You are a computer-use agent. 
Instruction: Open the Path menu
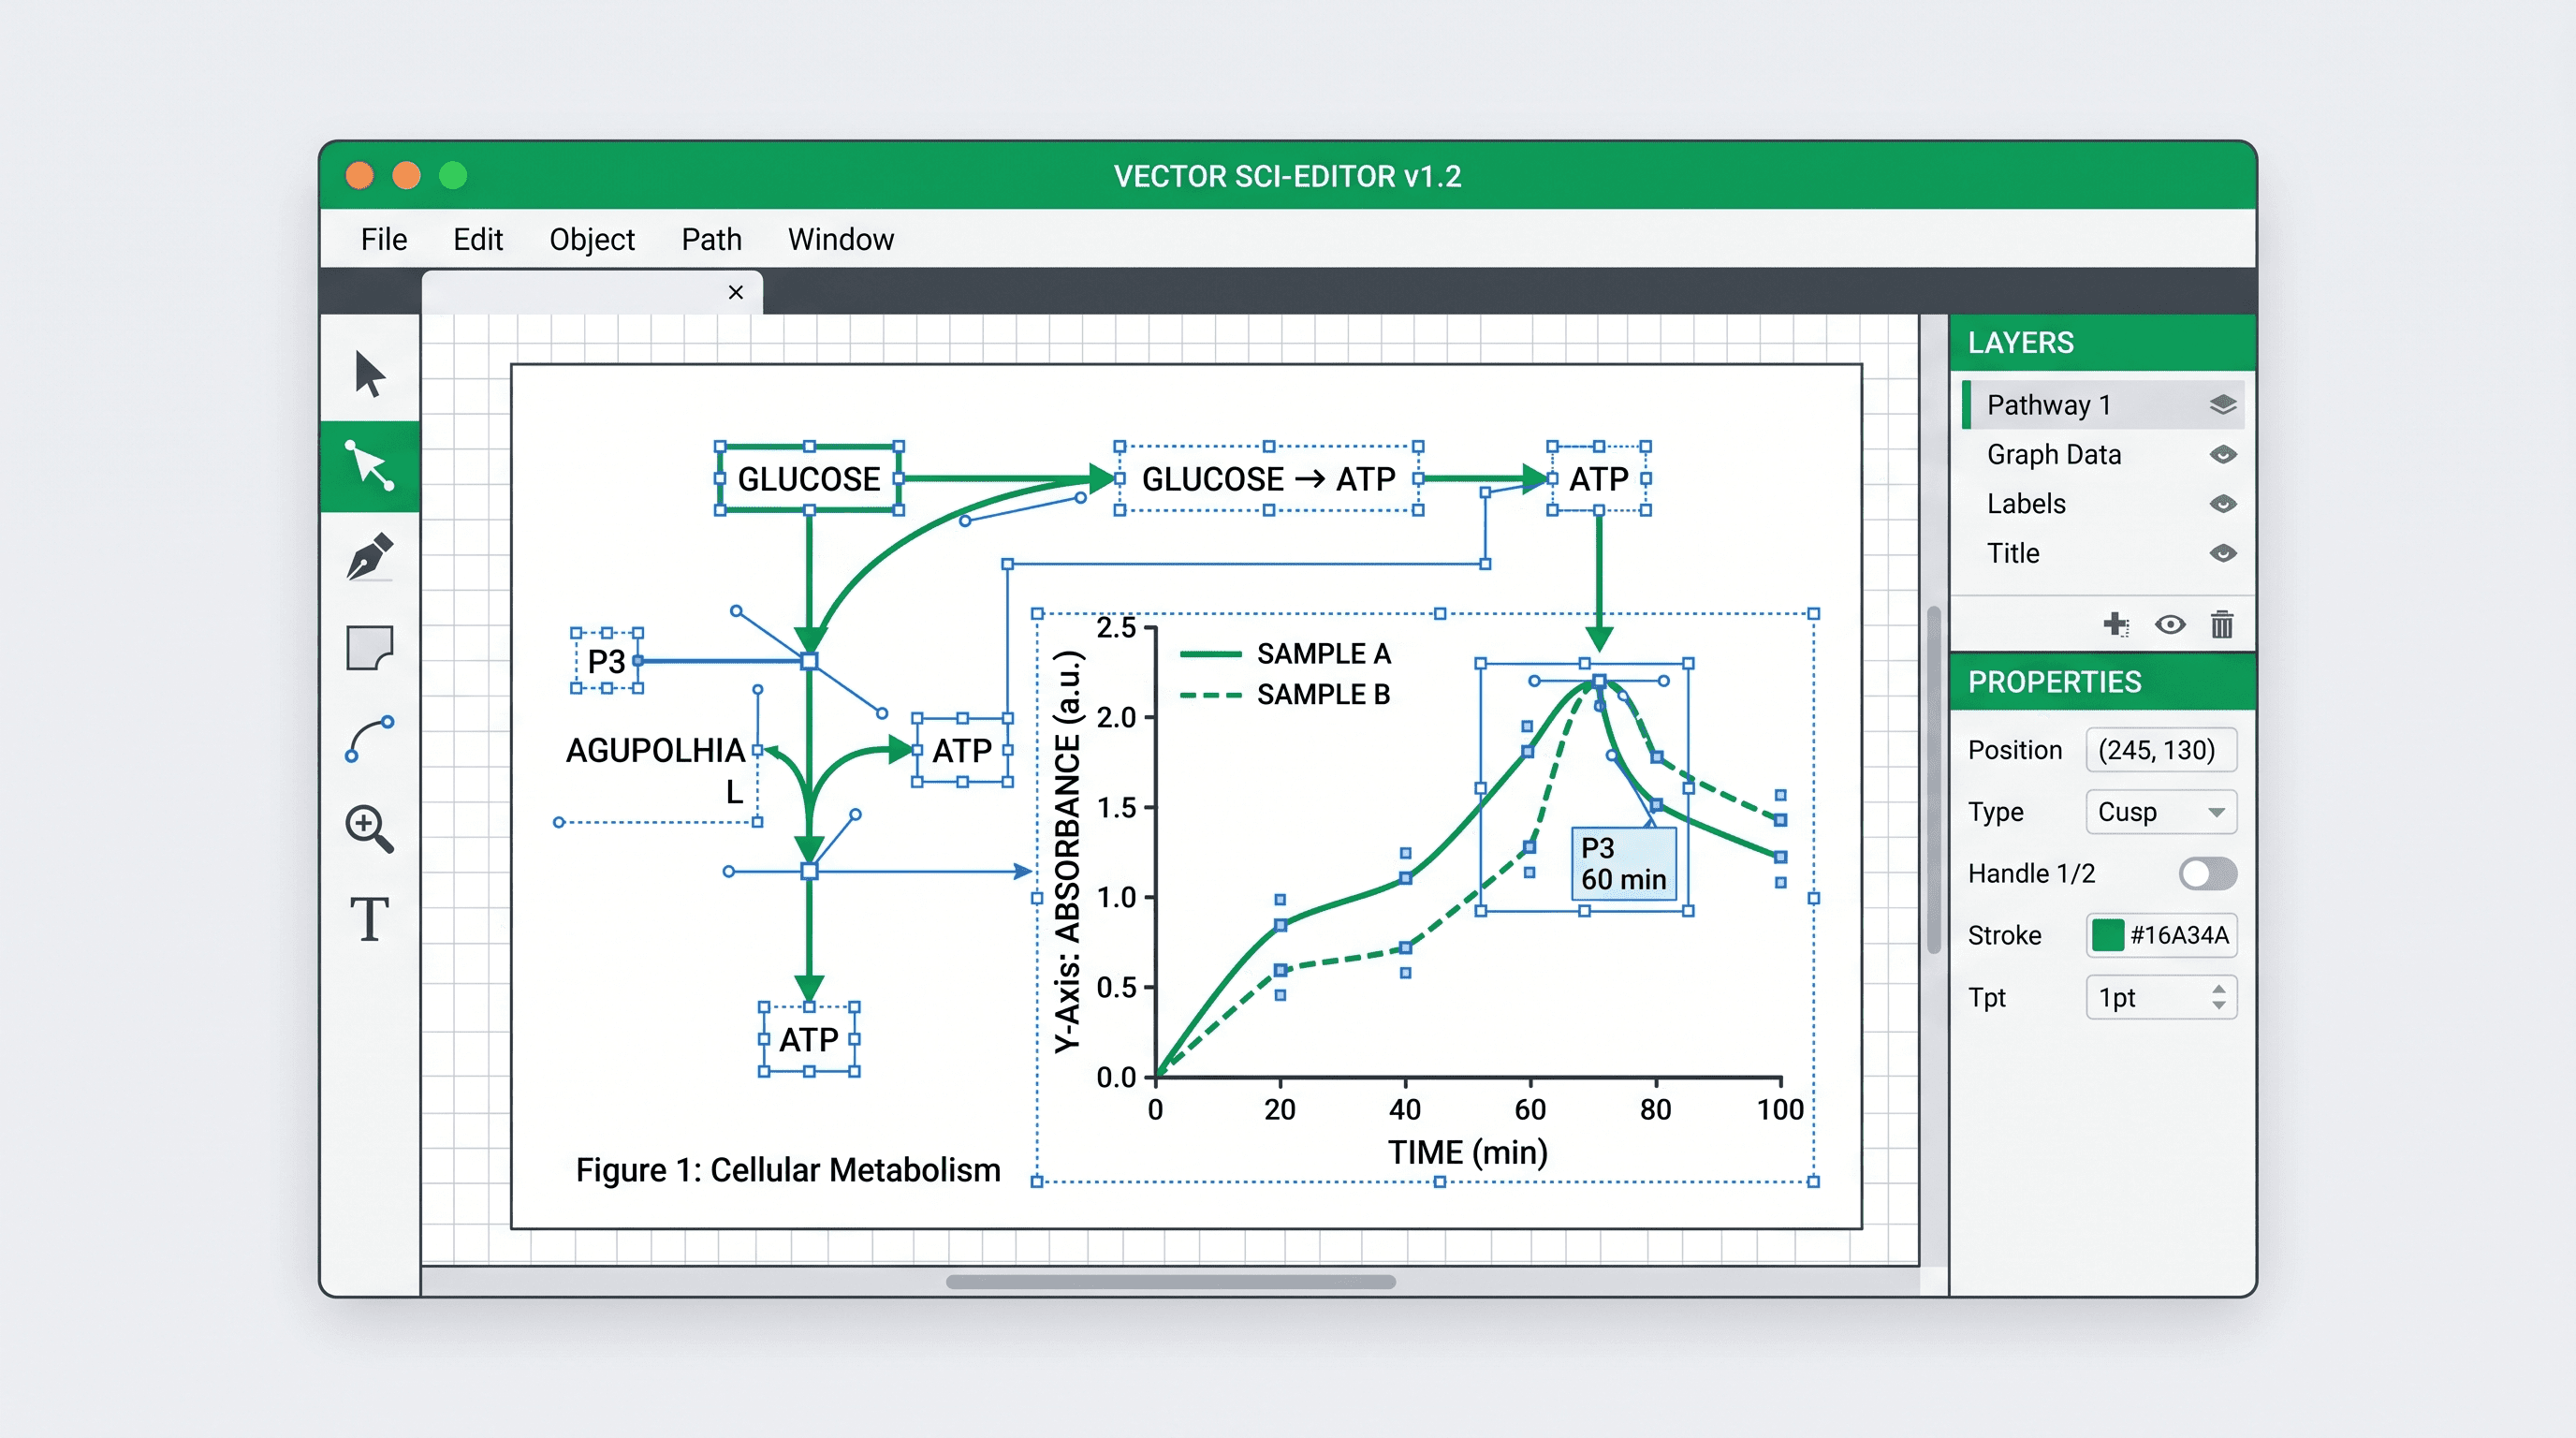click(711, 240)
